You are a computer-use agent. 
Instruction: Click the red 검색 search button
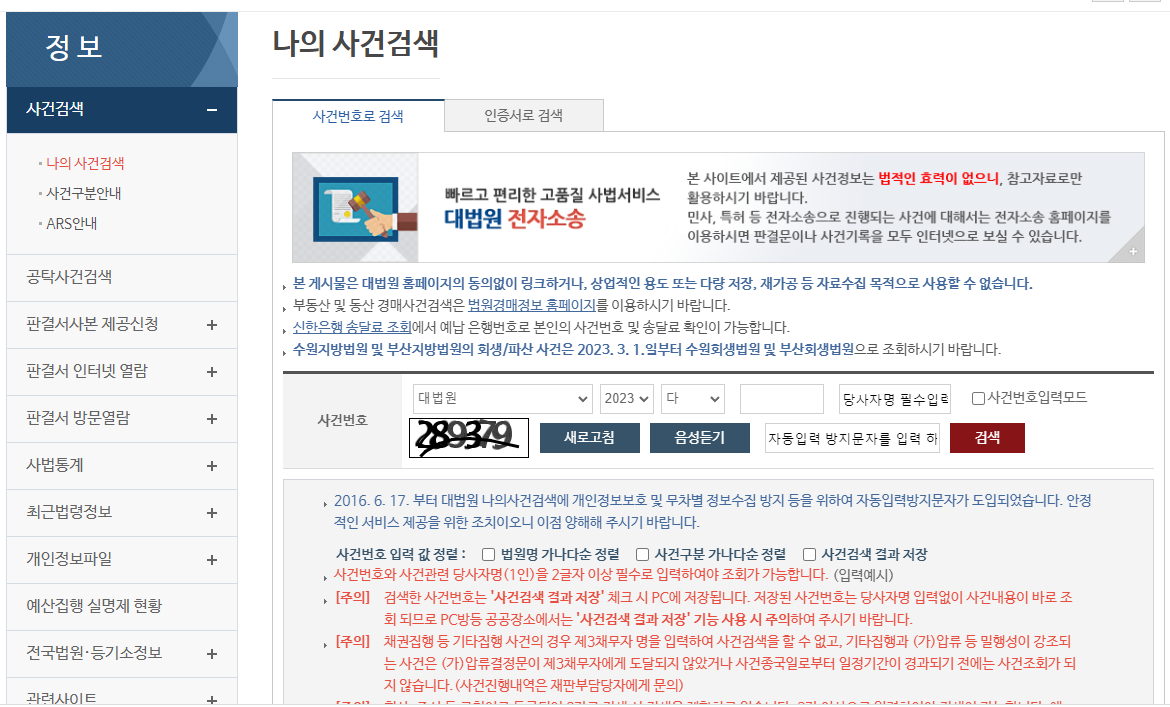click(987, 437)
